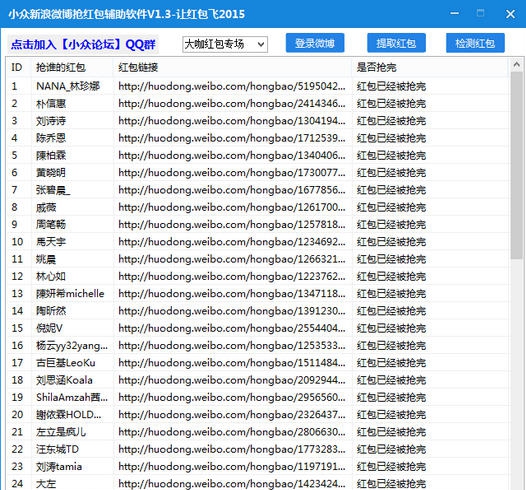Select the 倪妮V name cell
Image resolution: width=526 pixels, height=490 pixels.
pyautogui.click(x=49, y=328)
